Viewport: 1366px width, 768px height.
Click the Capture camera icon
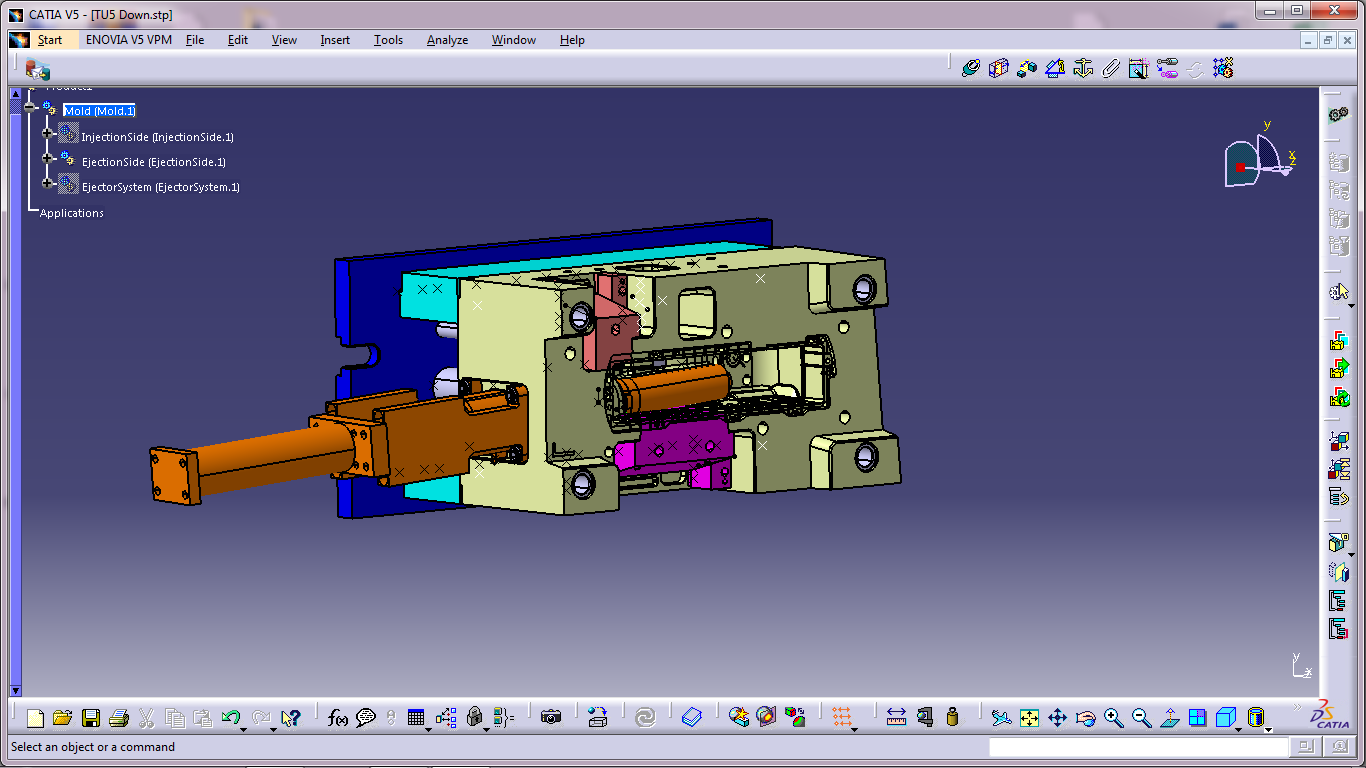[x=551, y=717]
